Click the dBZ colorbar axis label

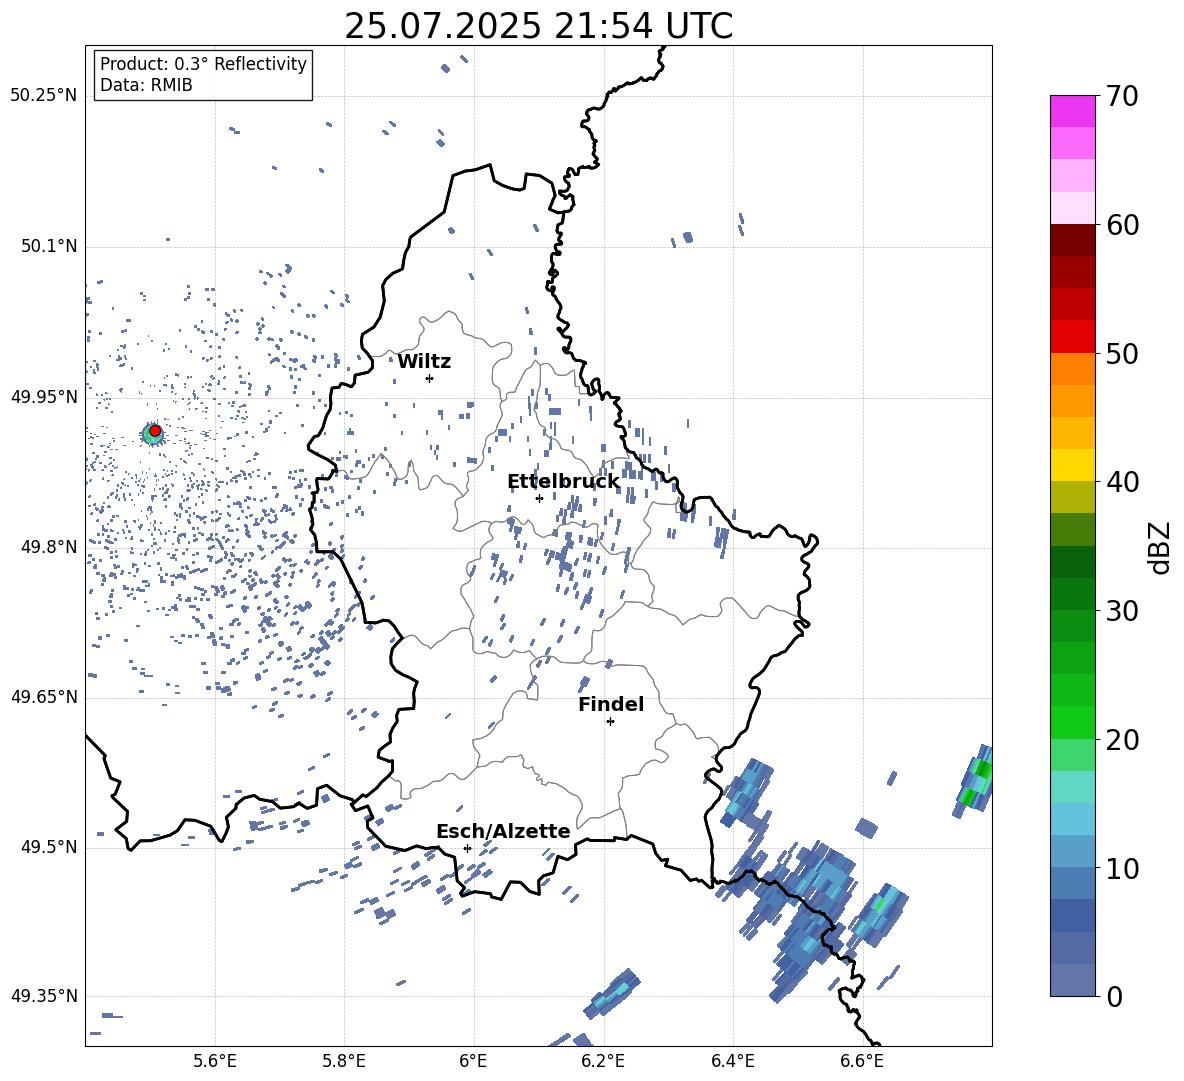[1159, 547]
